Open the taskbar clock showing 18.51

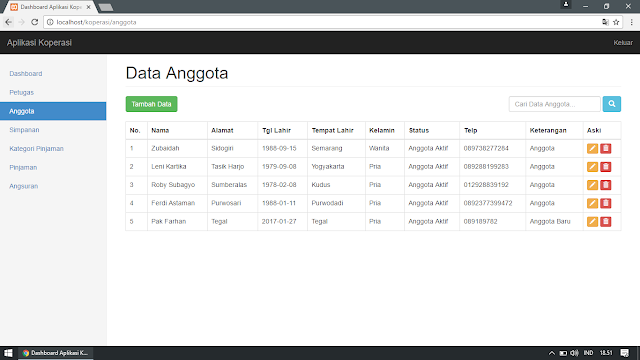click(606, 353)
